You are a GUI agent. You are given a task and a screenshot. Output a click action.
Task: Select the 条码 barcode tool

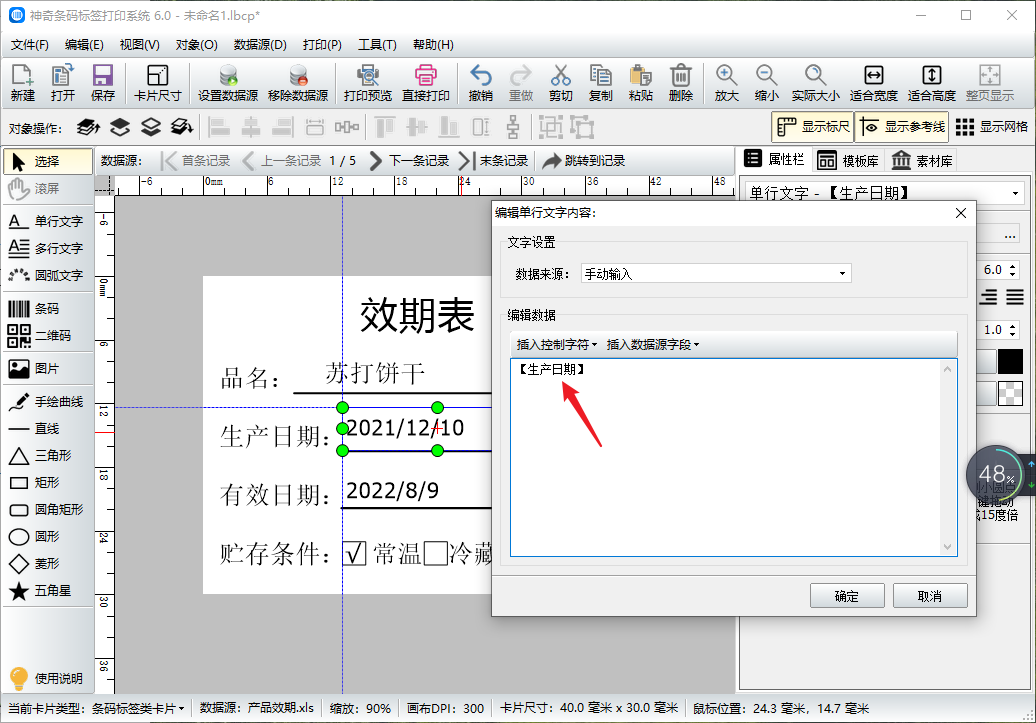point(48,309)
